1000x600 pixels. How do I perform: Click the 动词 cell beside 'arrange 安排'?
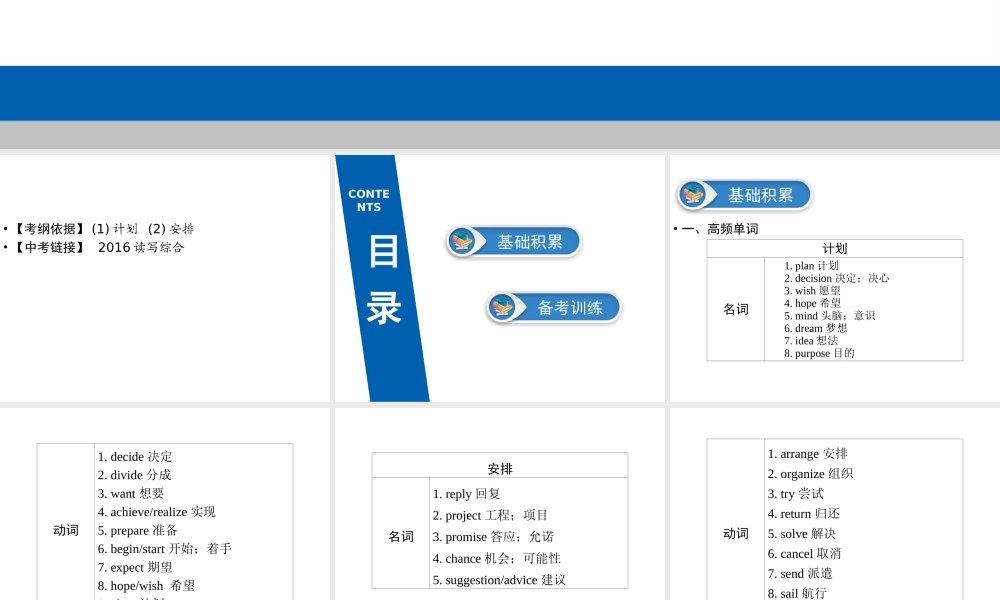click(736, 534)
